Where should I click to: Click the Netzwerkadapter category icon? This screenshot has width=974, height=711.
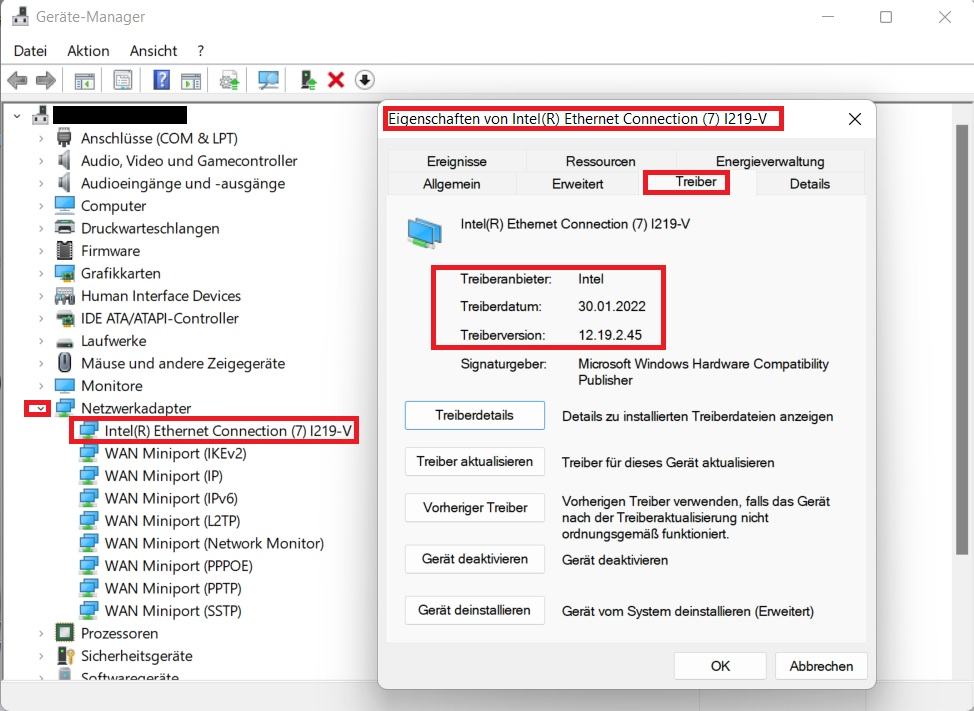tap(65, 407)
